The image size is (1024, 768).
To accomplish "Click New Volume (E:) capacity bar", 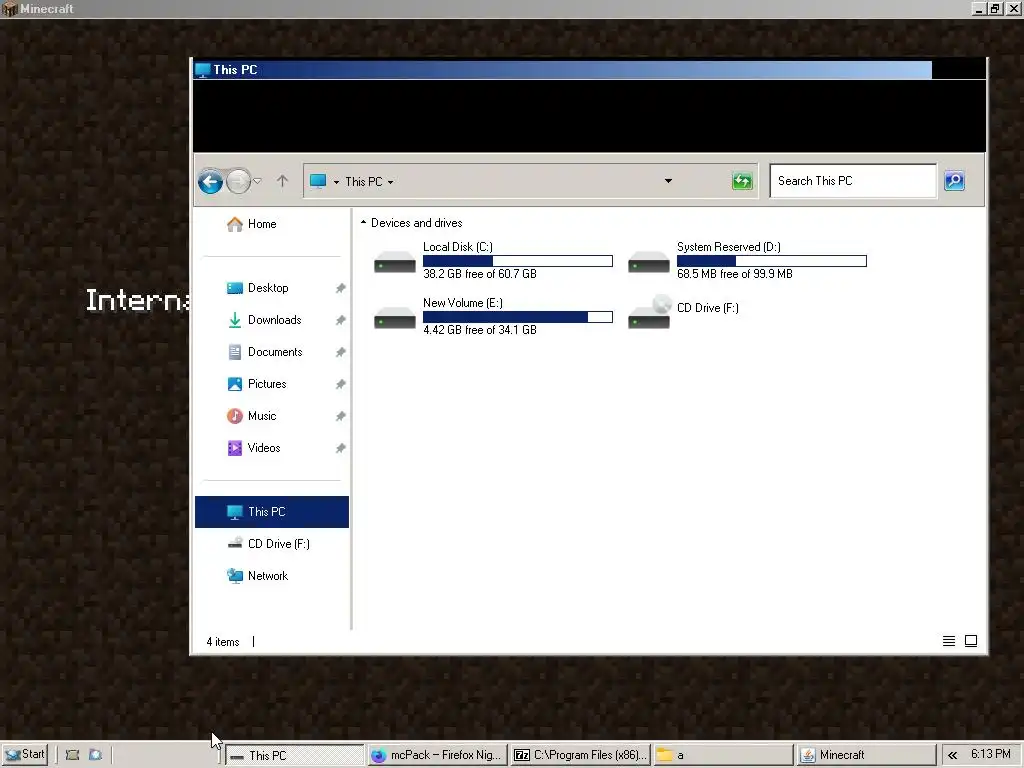I will 518,317.
